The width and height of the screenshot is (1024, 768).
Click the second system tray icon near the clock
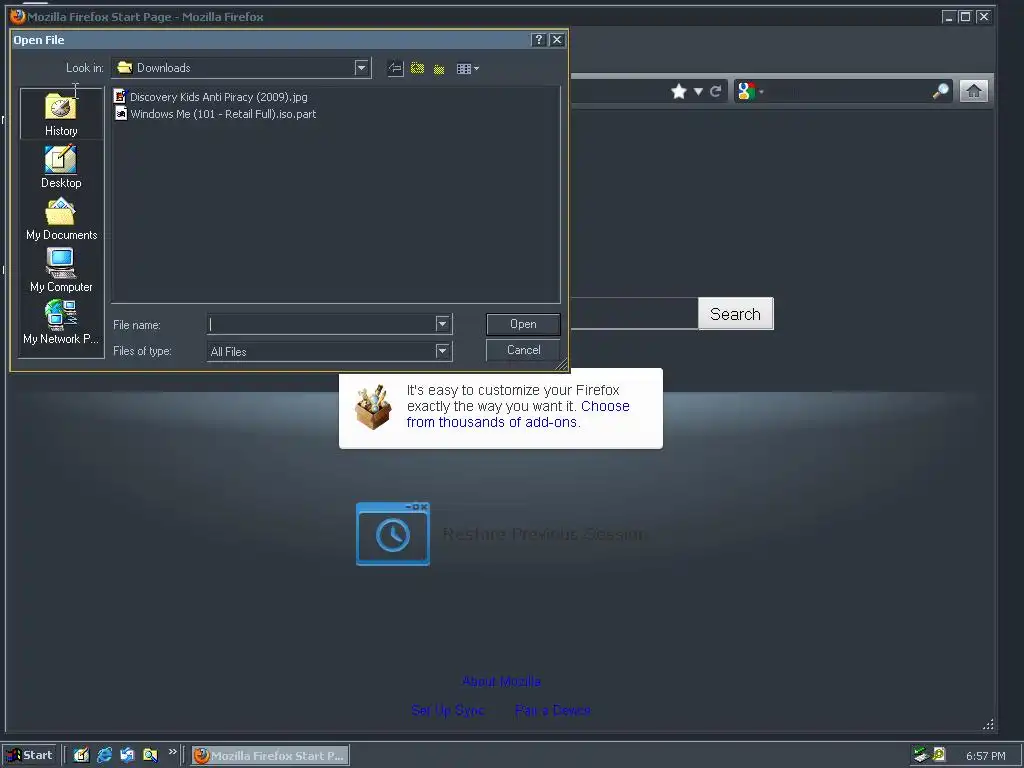(939, 755)
